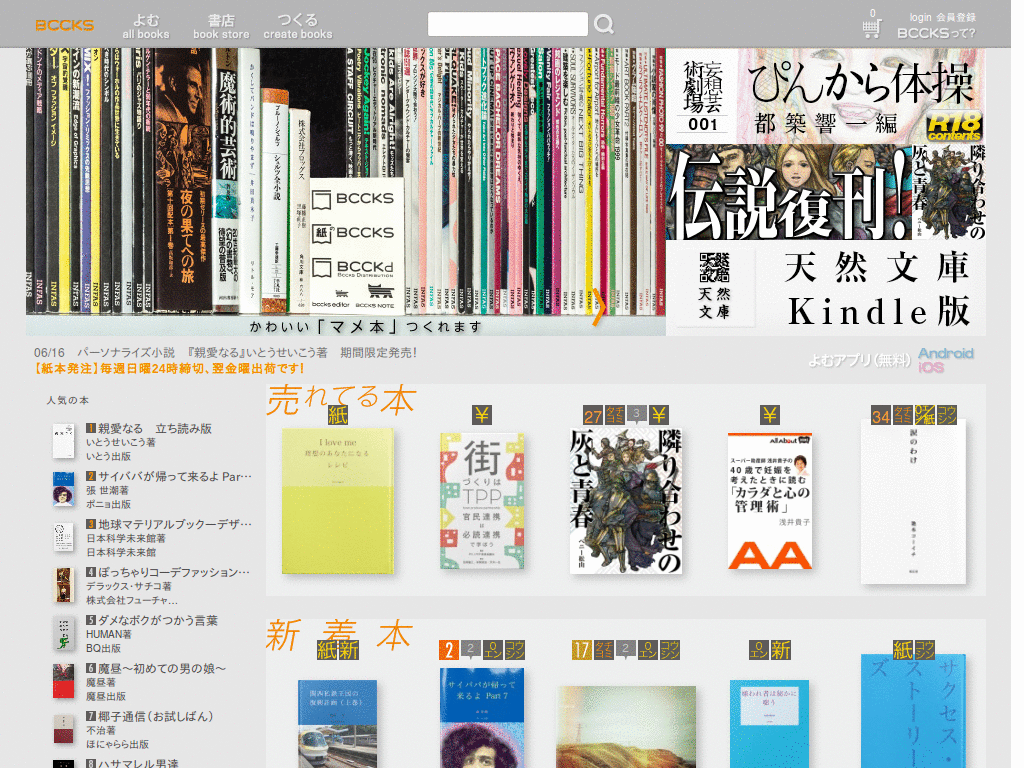Click the タチヨミ badge above 涙のわけ
This screenshot has width=1024, height=768.
tap(903, 415)
